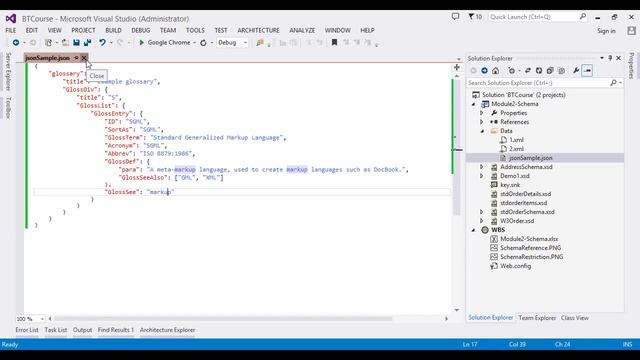Switch to the Team Explorer tab

537,318
